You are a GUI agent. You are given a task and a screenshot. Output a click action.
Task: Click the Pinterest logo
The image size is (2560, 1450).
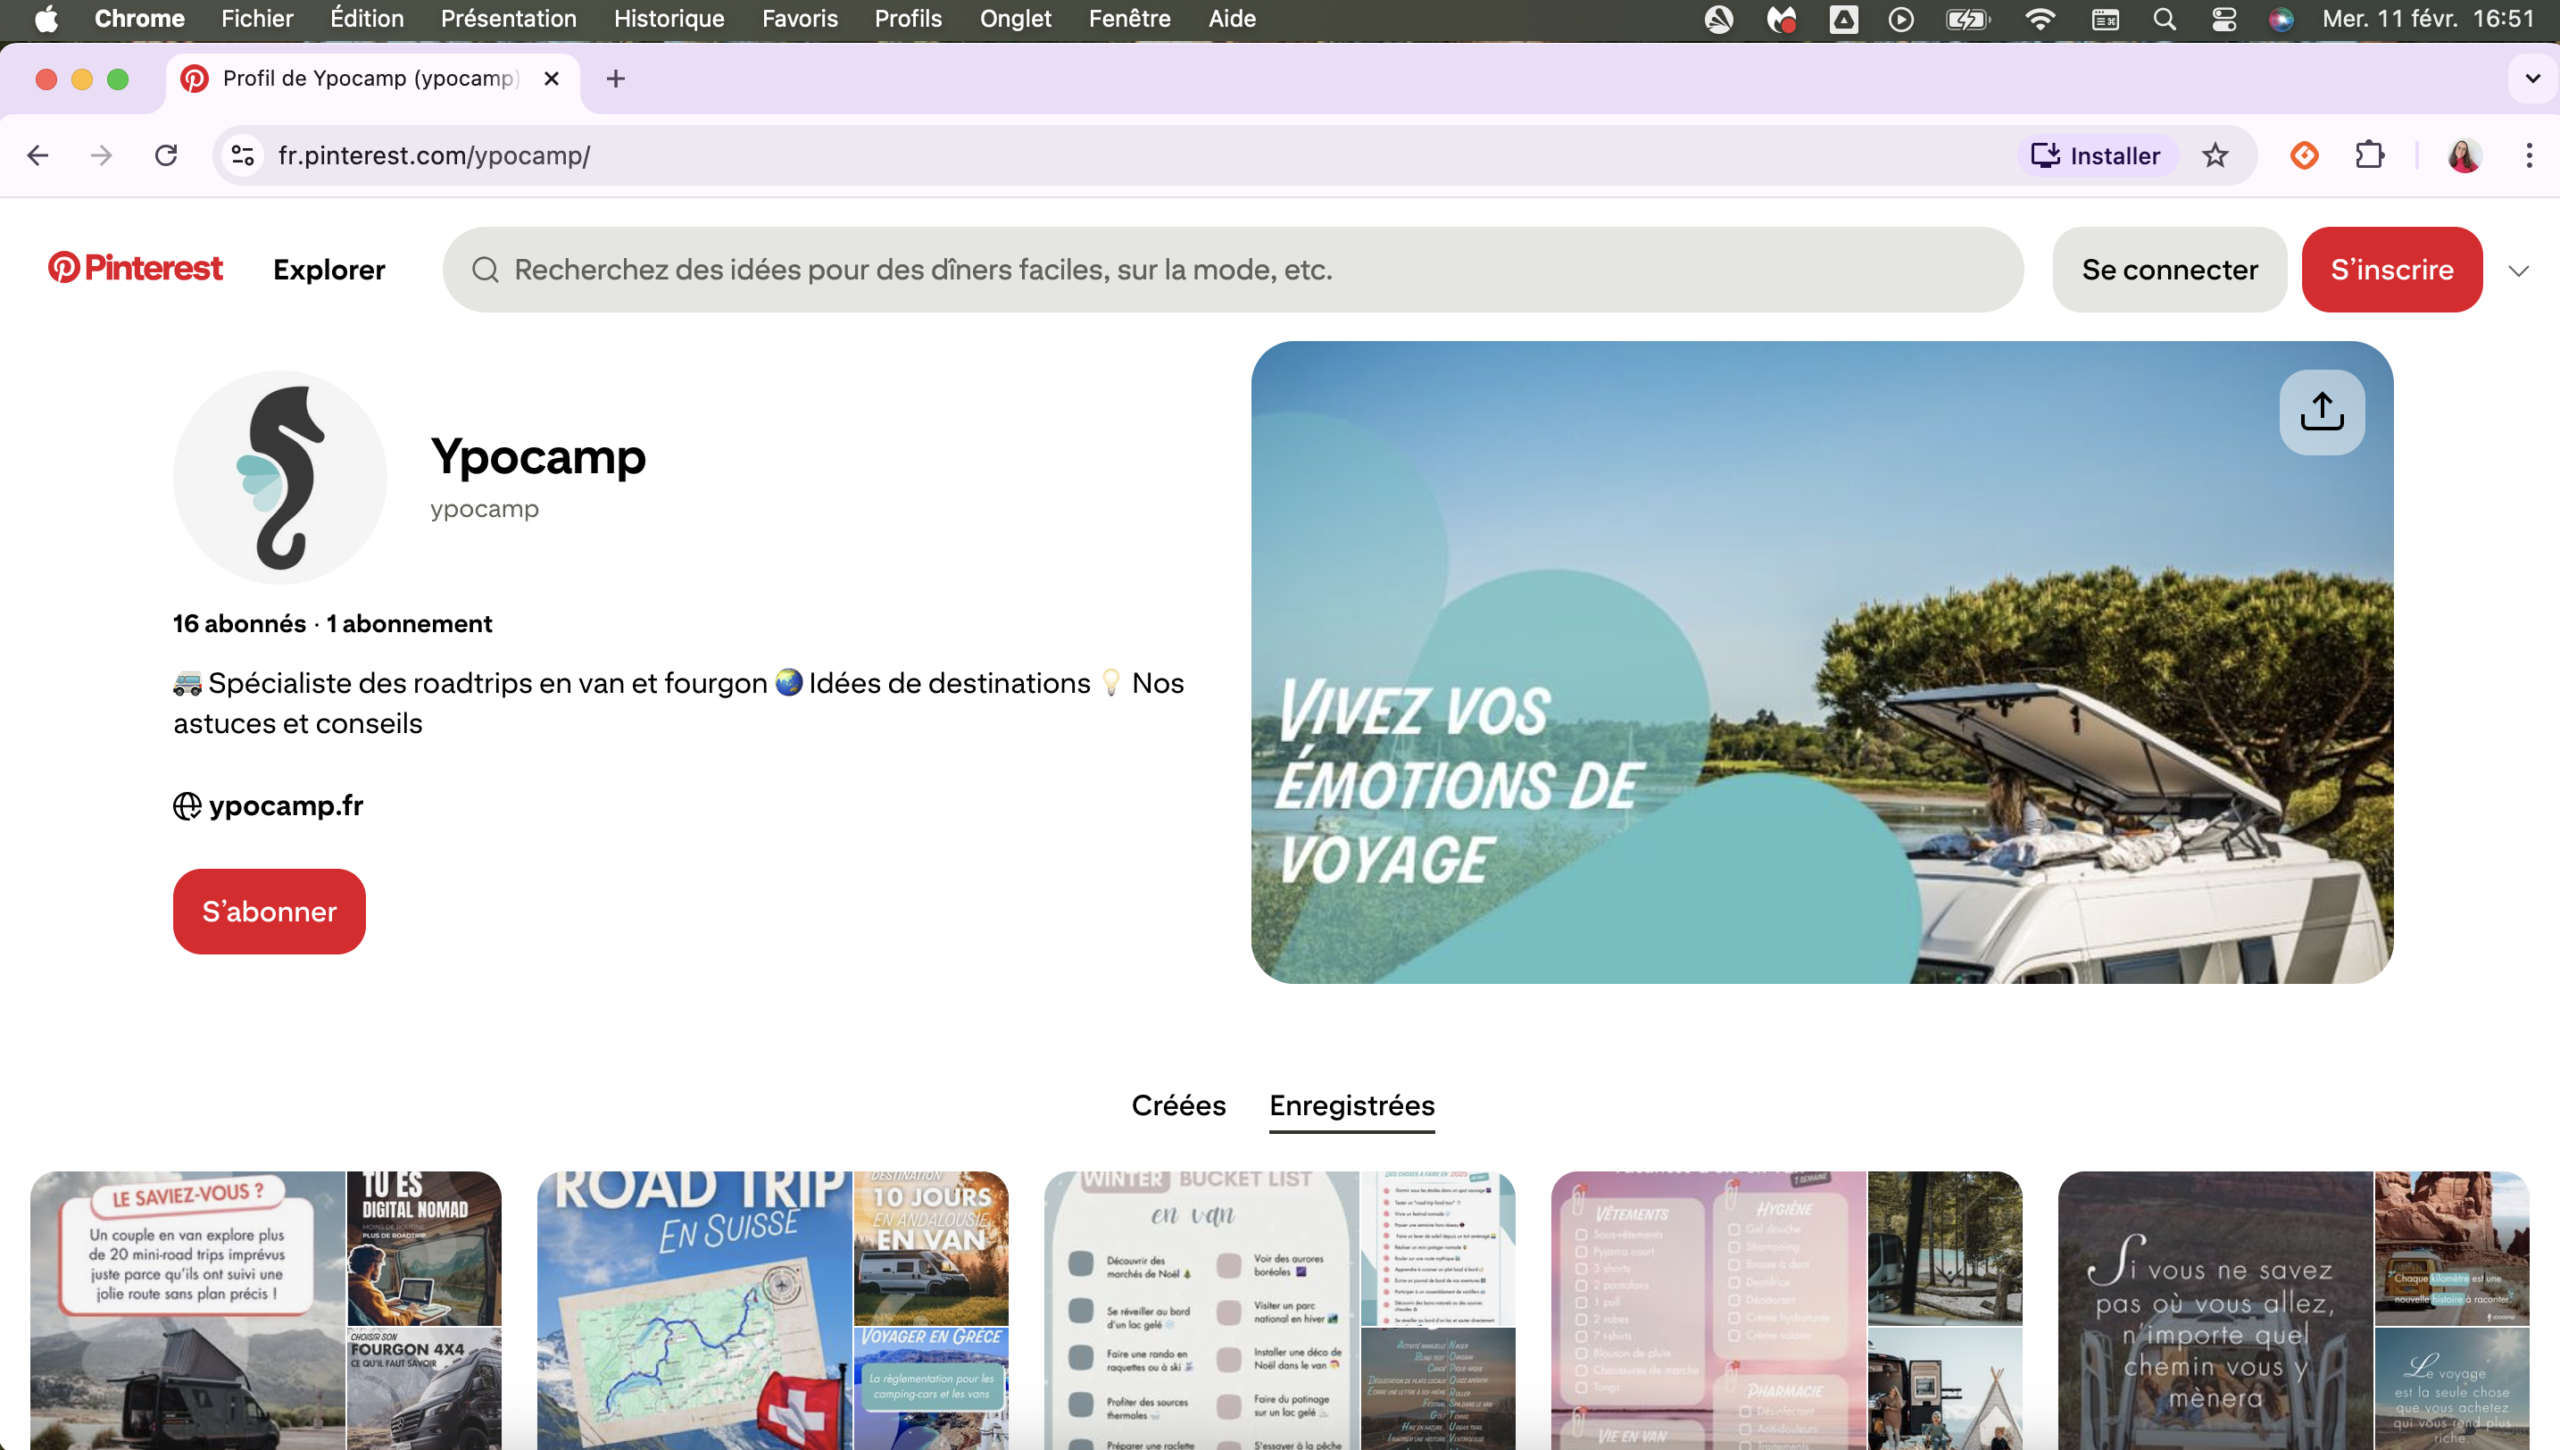click(x=136, y=268)
